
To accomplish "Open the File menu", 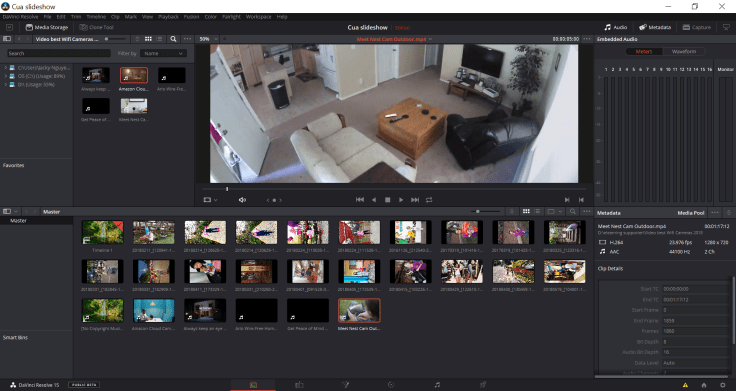I will (x=47, y=17).
